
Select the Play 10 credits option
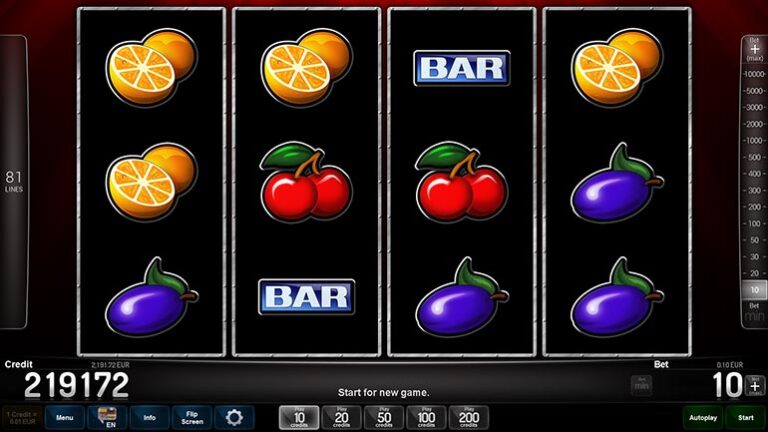299,417
